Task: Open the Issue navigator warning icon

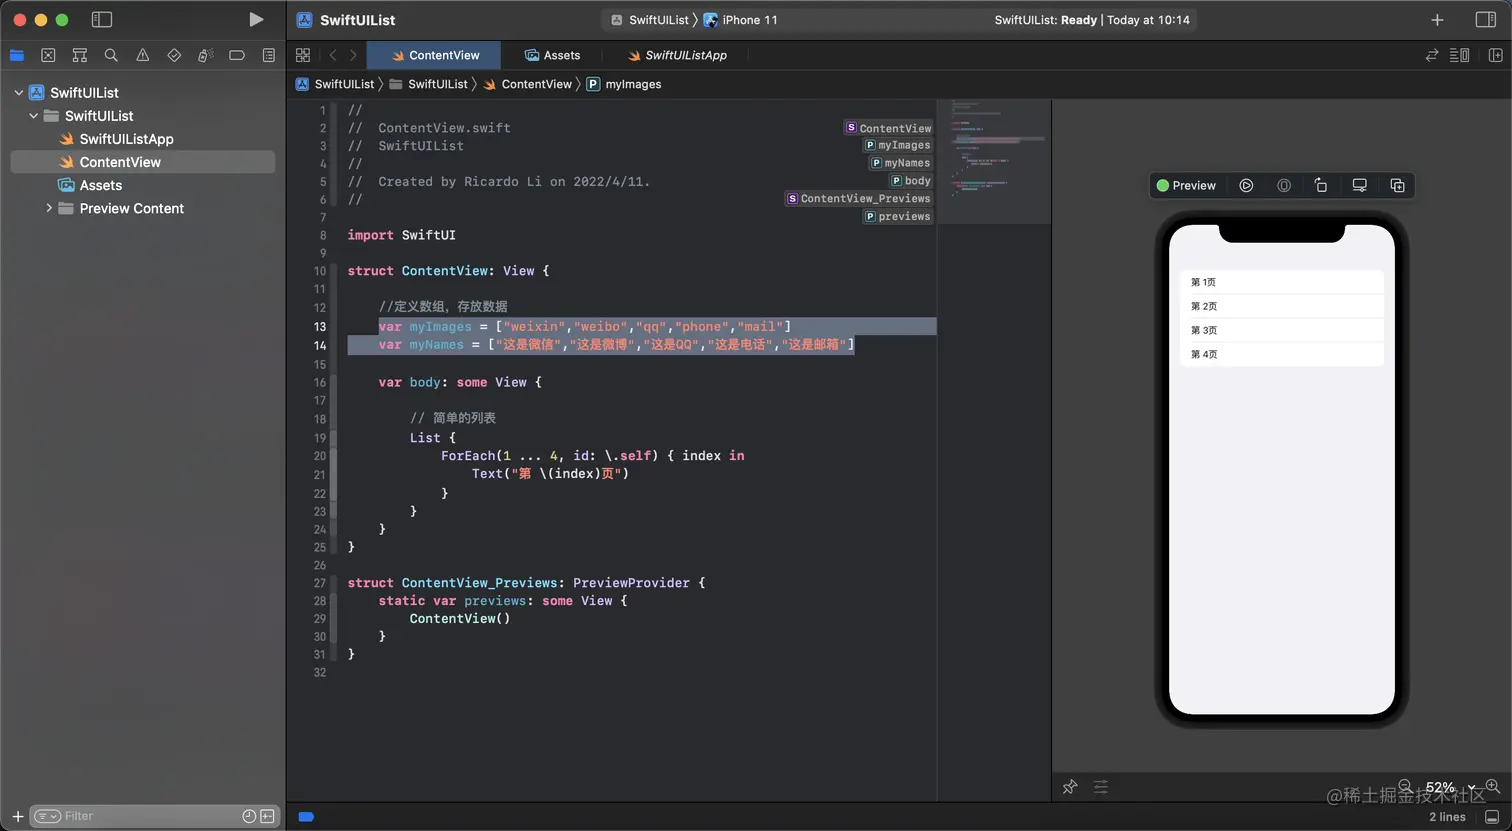Action: (143, 56)
